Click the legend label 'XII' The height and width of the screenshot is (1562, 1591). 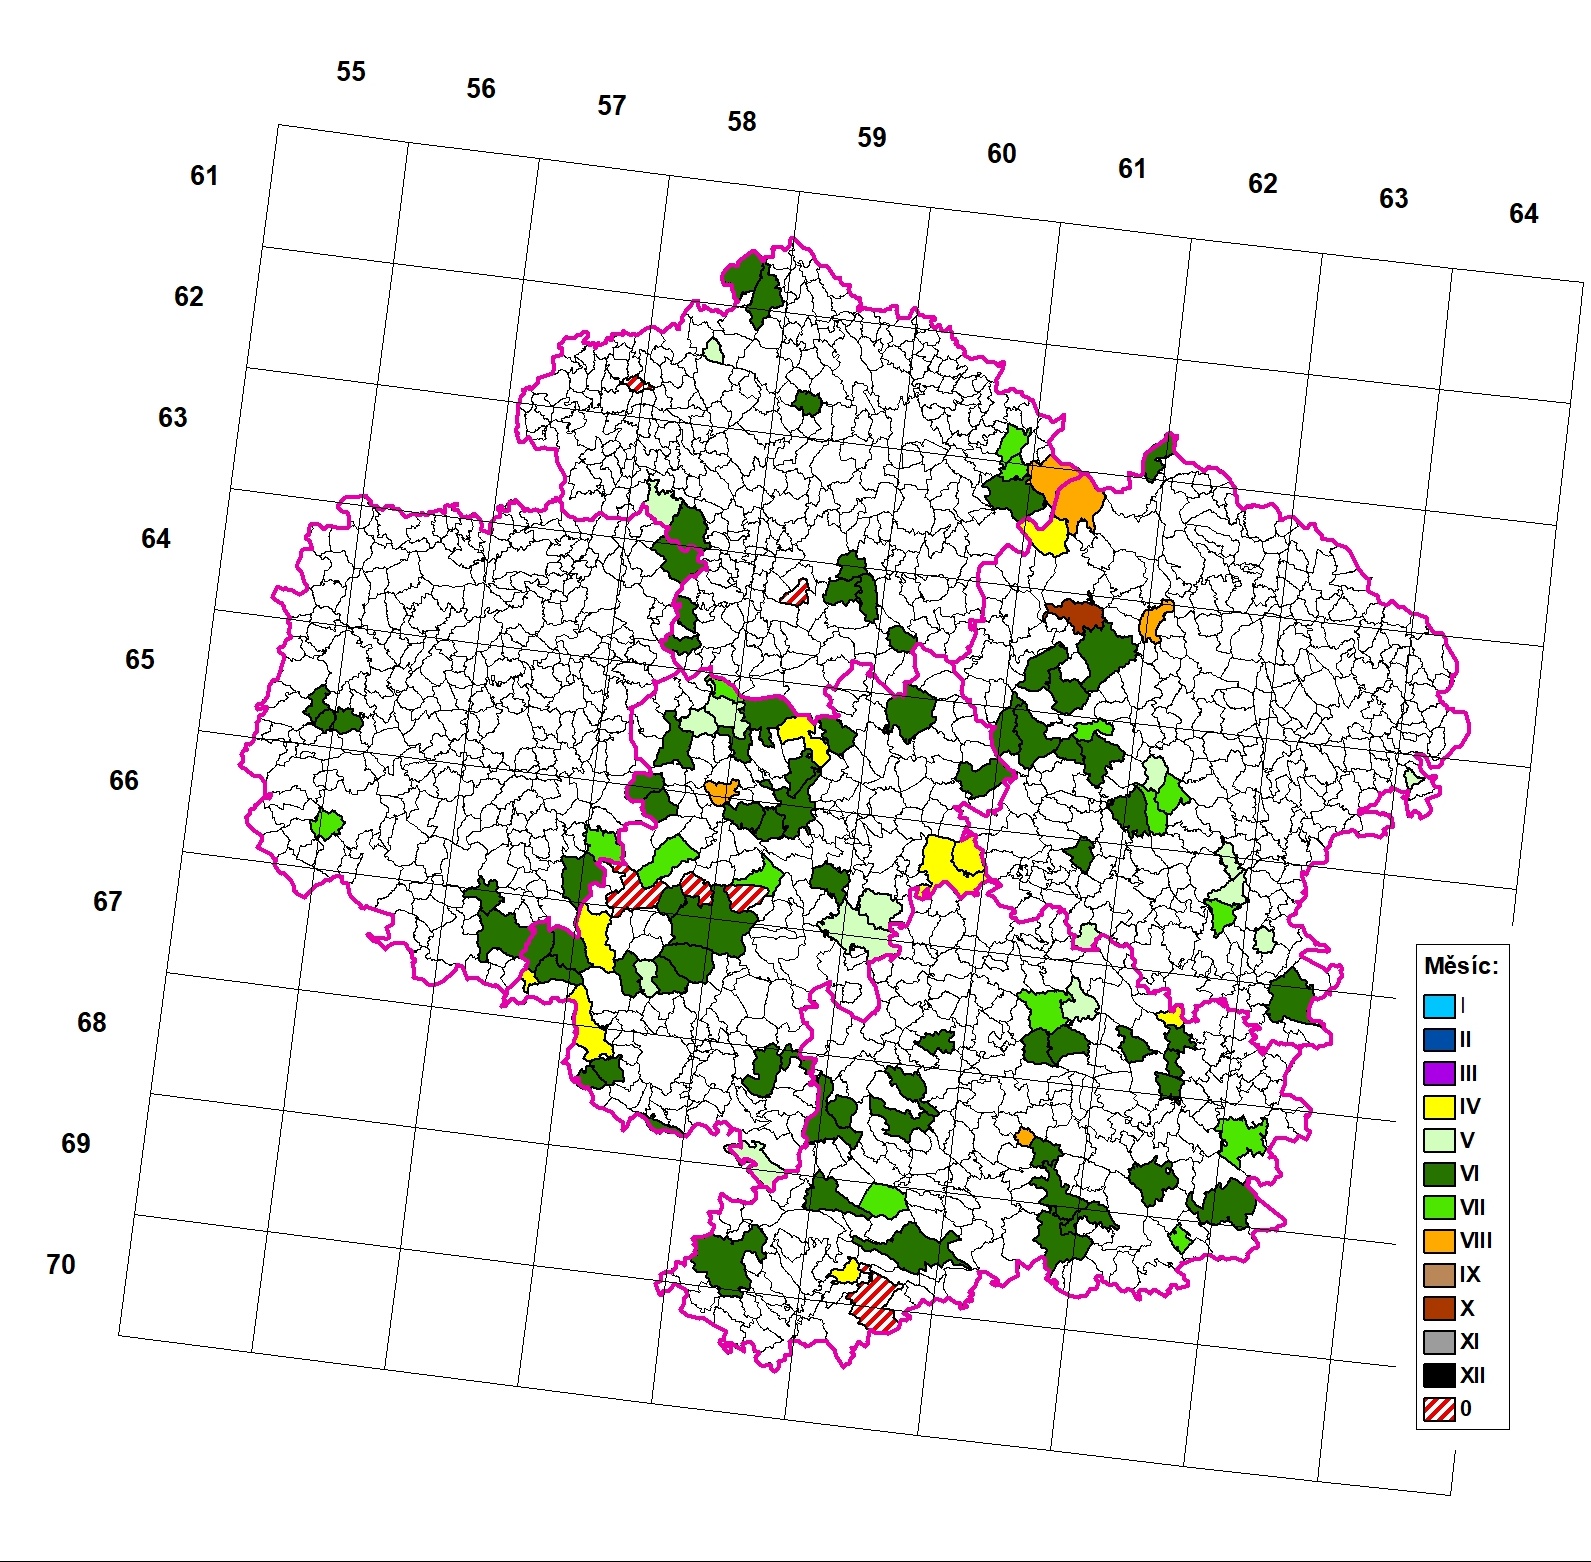coord(1473,1375)
